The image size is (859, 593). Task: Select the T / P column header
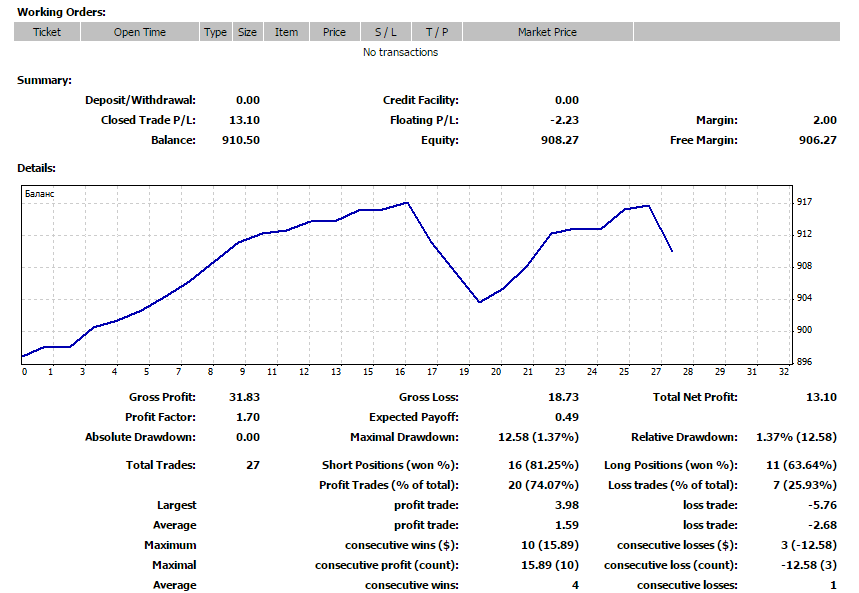436,32
